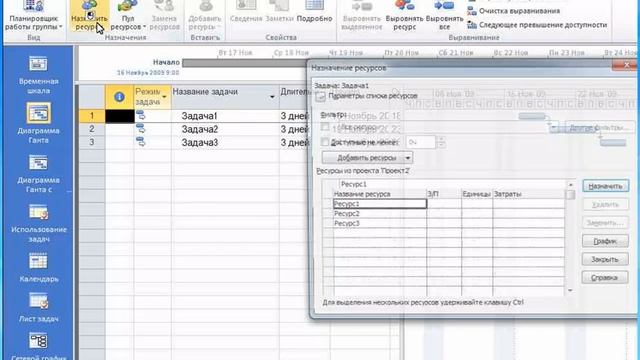640x360 pixels.
Task: Open the Resource Pool dropdown arrow
Action: click(x=144, y=27)
